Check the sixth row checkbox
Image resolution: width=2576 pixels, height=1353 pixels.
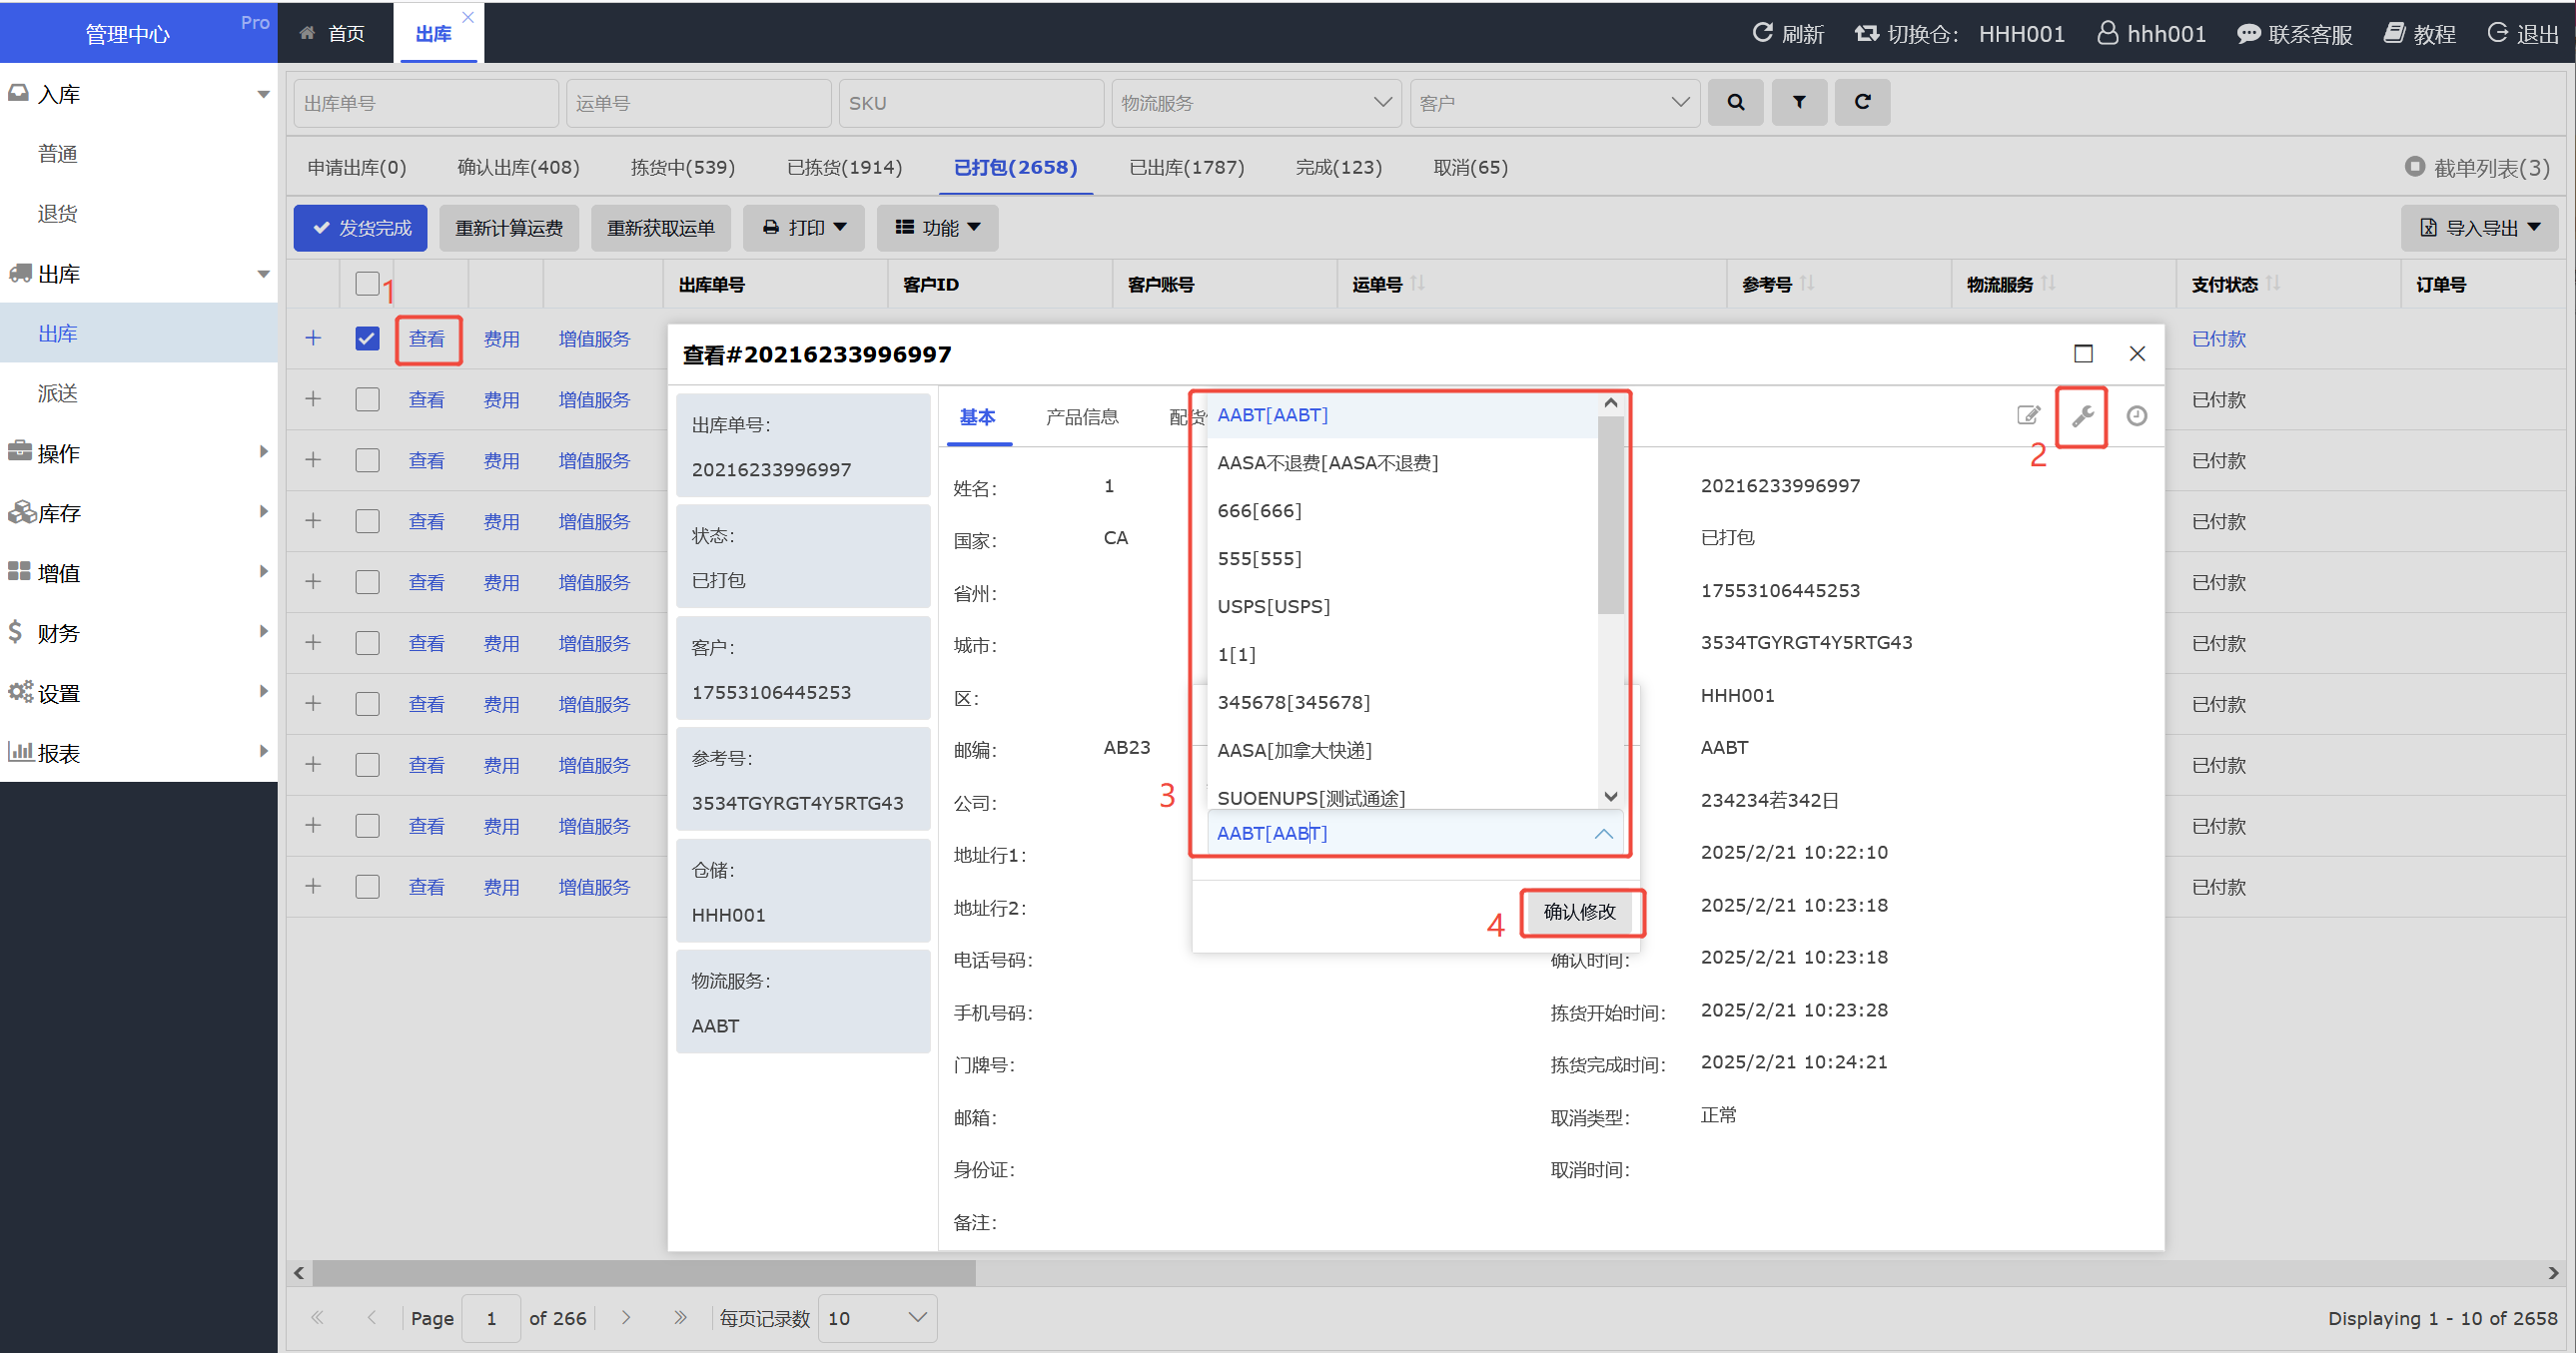[x=367, y=643]
